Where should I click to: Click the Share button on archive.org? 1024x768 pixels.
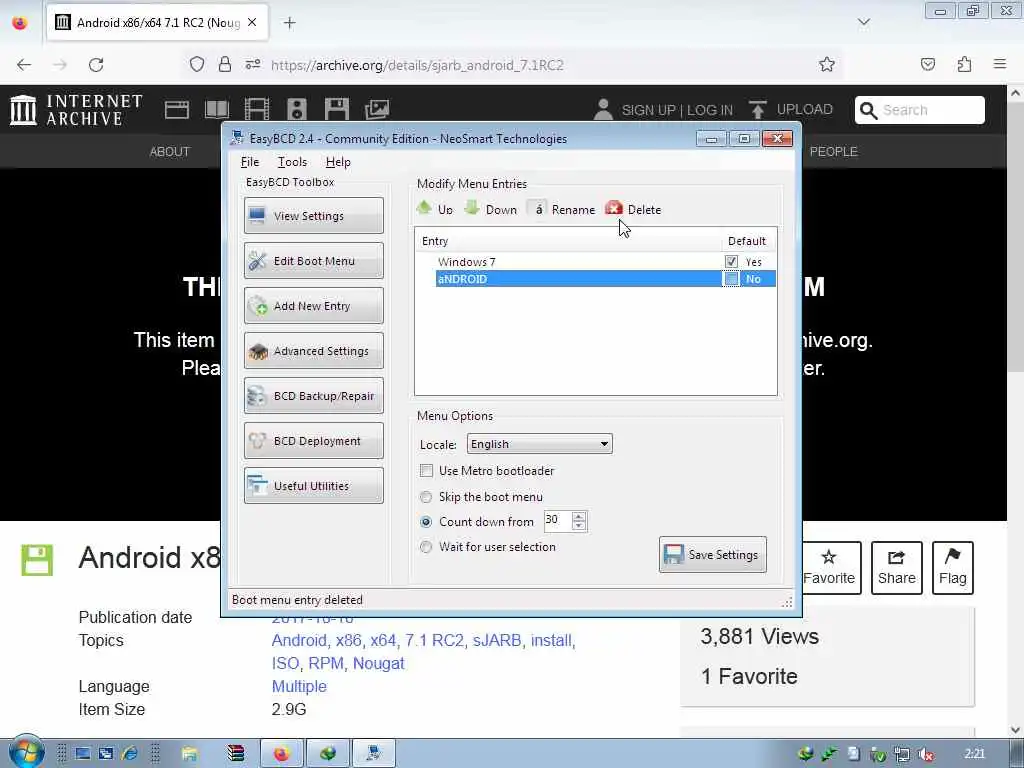pos(897,568)
